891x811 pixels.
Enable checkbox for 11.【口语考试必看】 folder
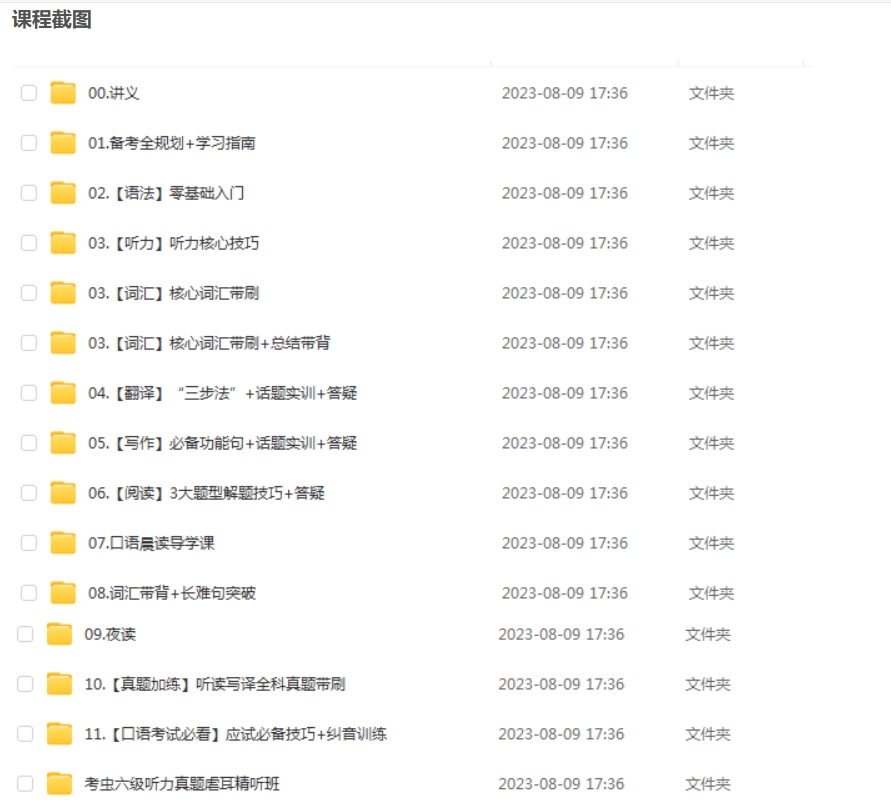pyautogui.click(x=25, y=734)
